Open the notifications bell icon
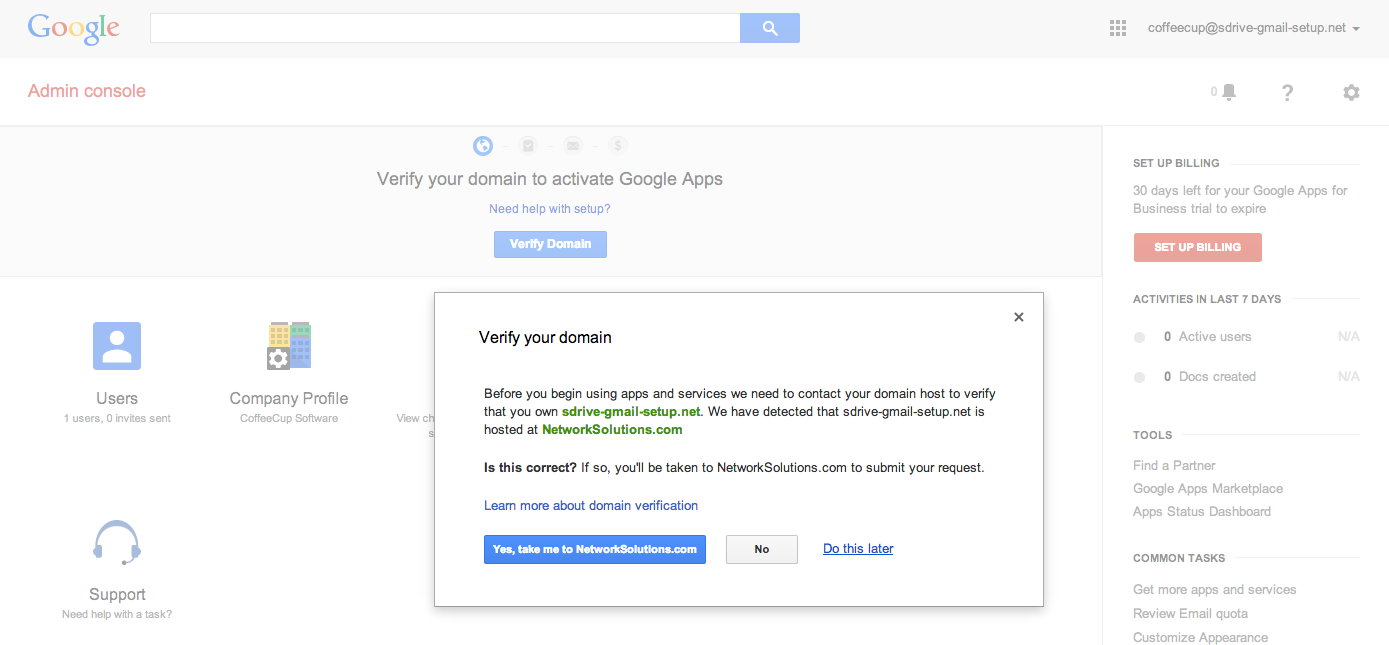The width and height of the screenshot is (1389, 645). coord(1228,92)
